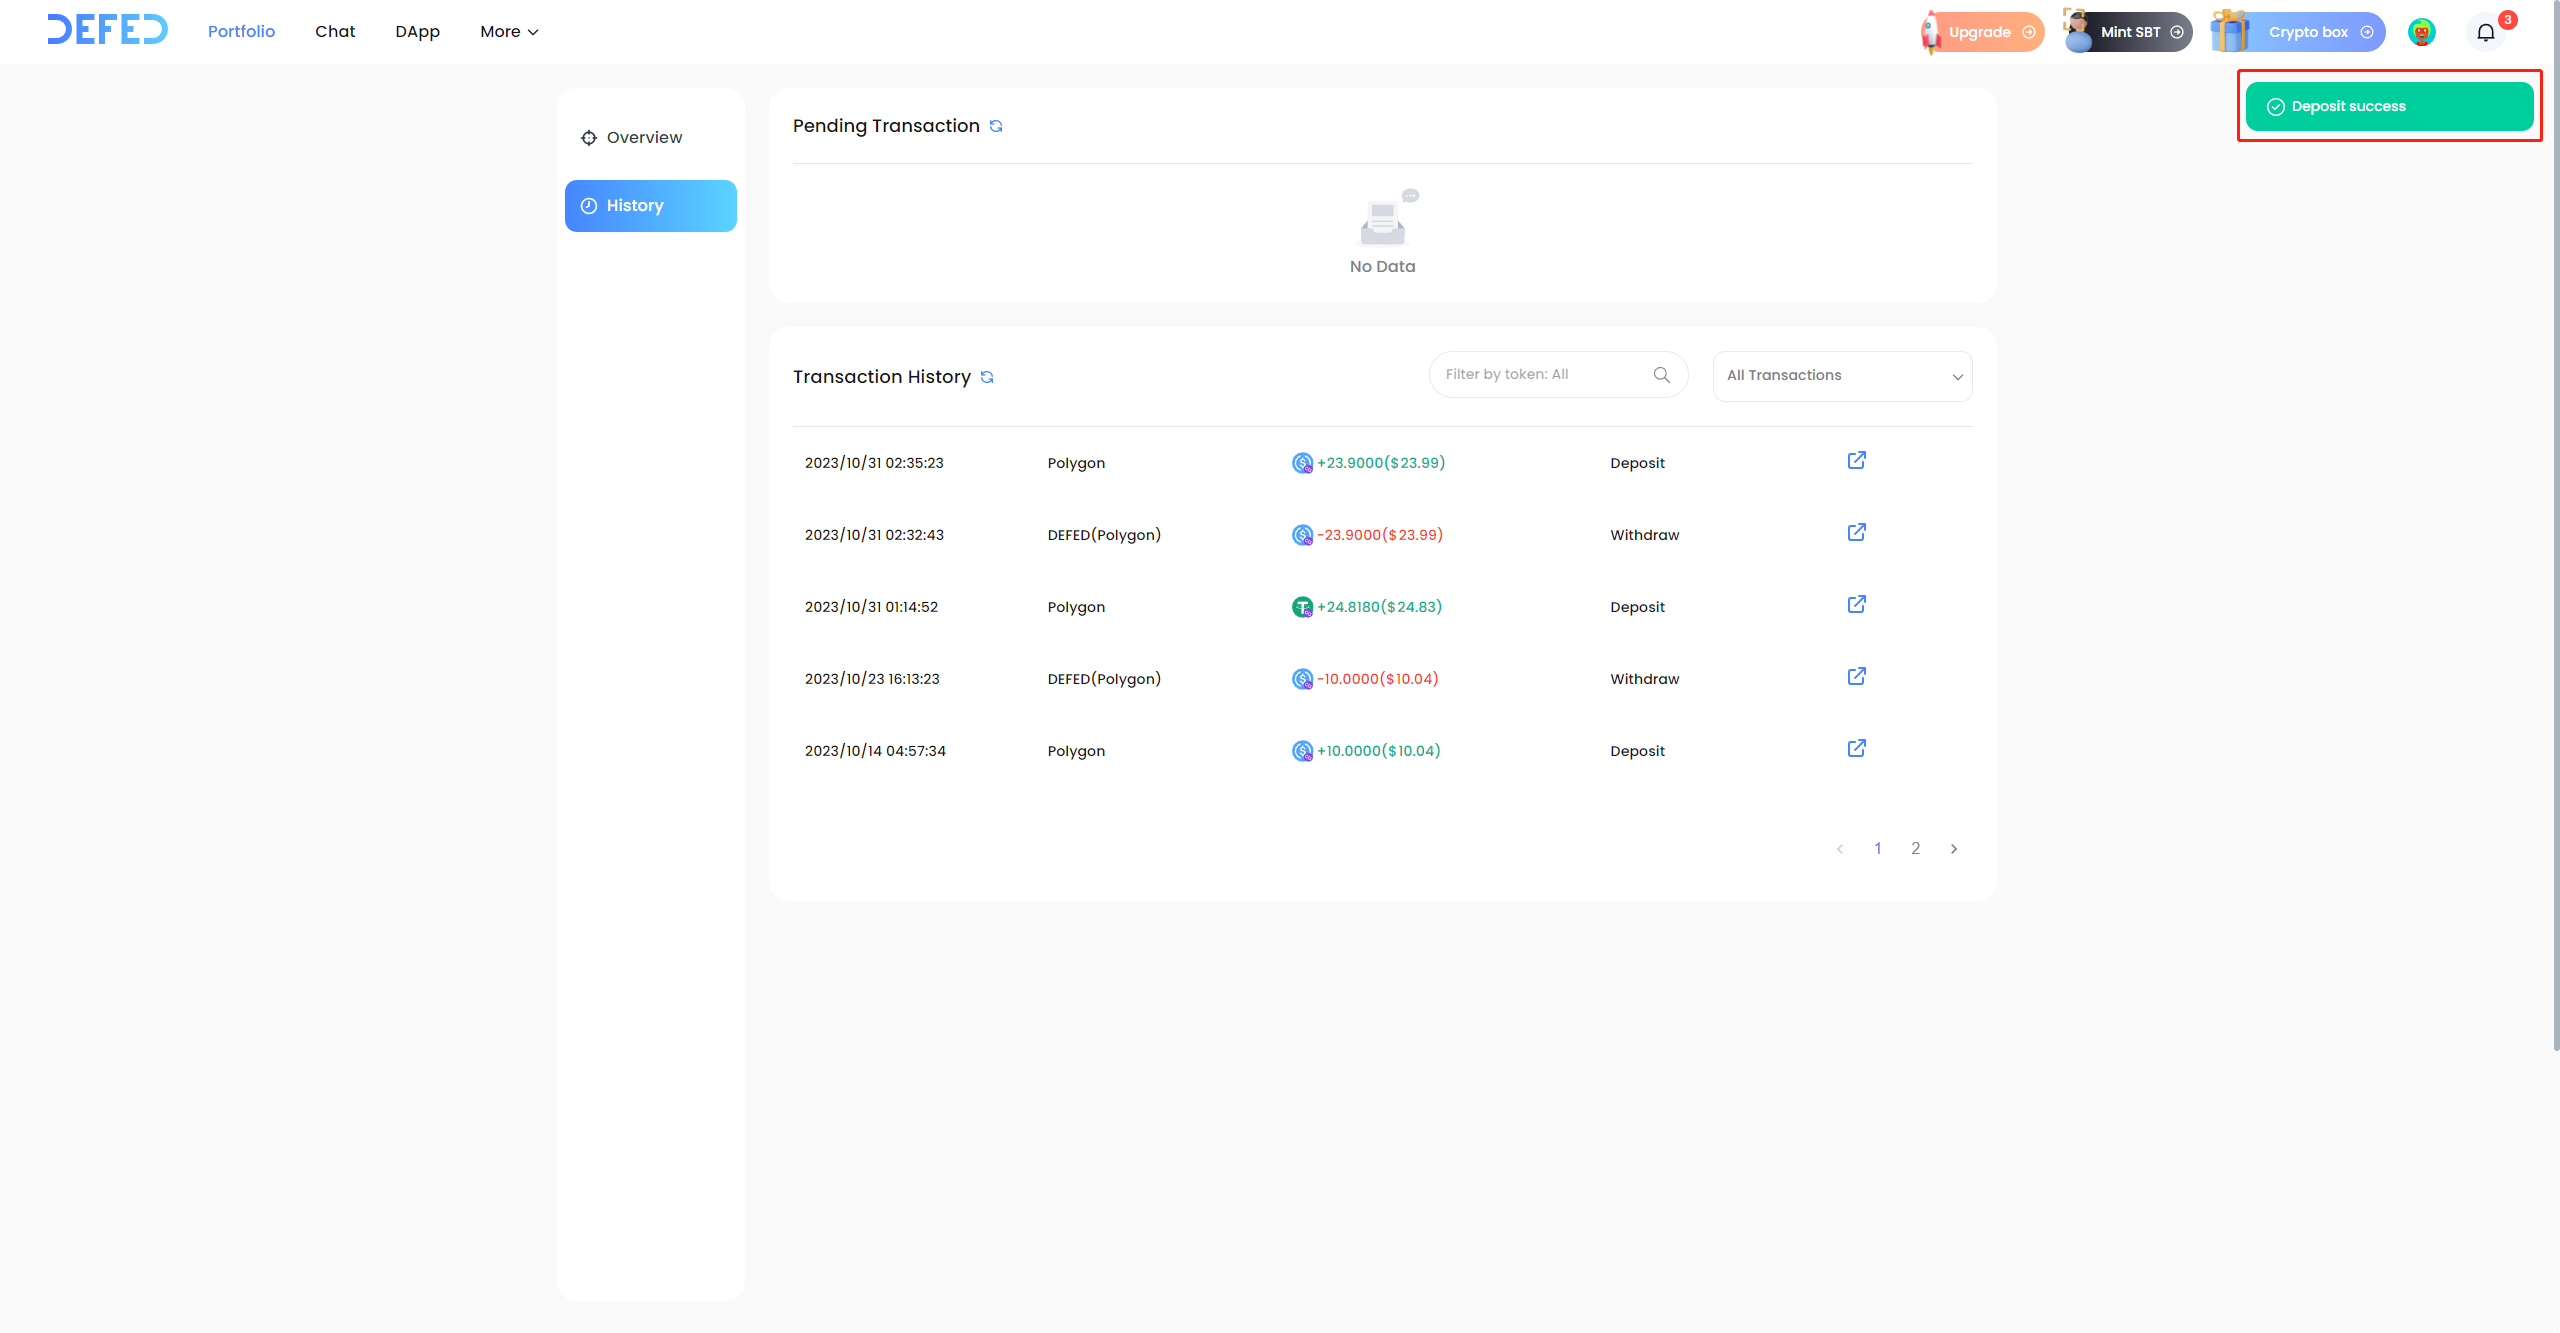The image size is (2560, 1333).
Task: Refresh the Pending Transaction list
Action: coord(996,126)
